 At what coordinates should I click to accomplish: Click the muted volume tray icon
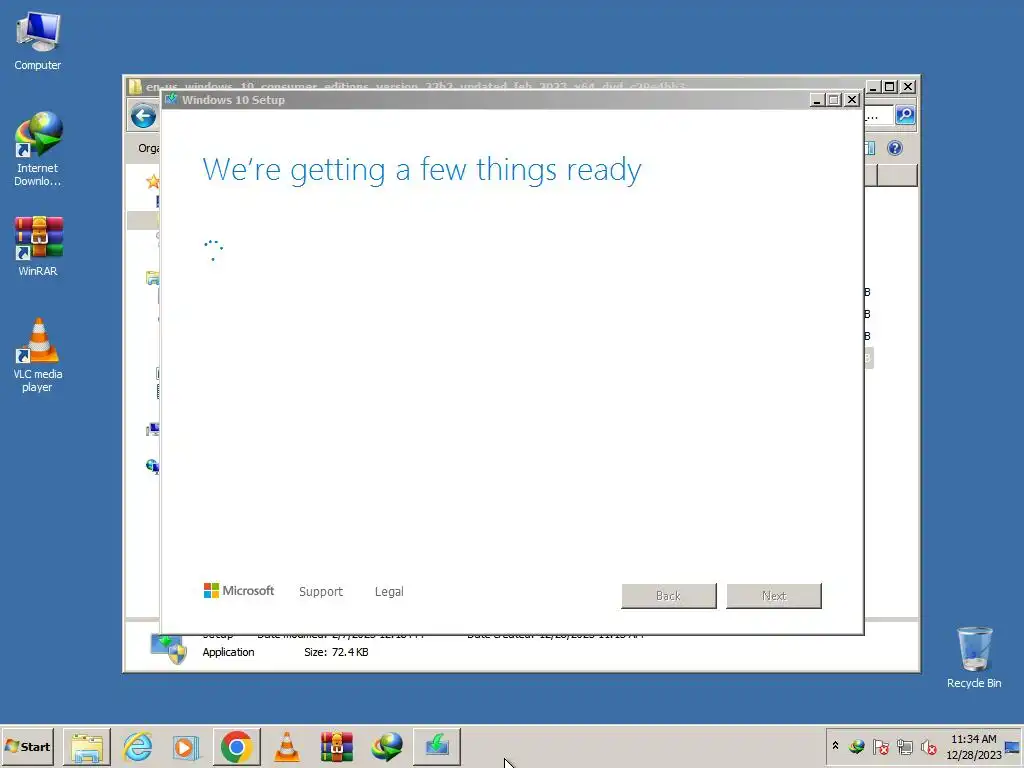coord(928,746)
